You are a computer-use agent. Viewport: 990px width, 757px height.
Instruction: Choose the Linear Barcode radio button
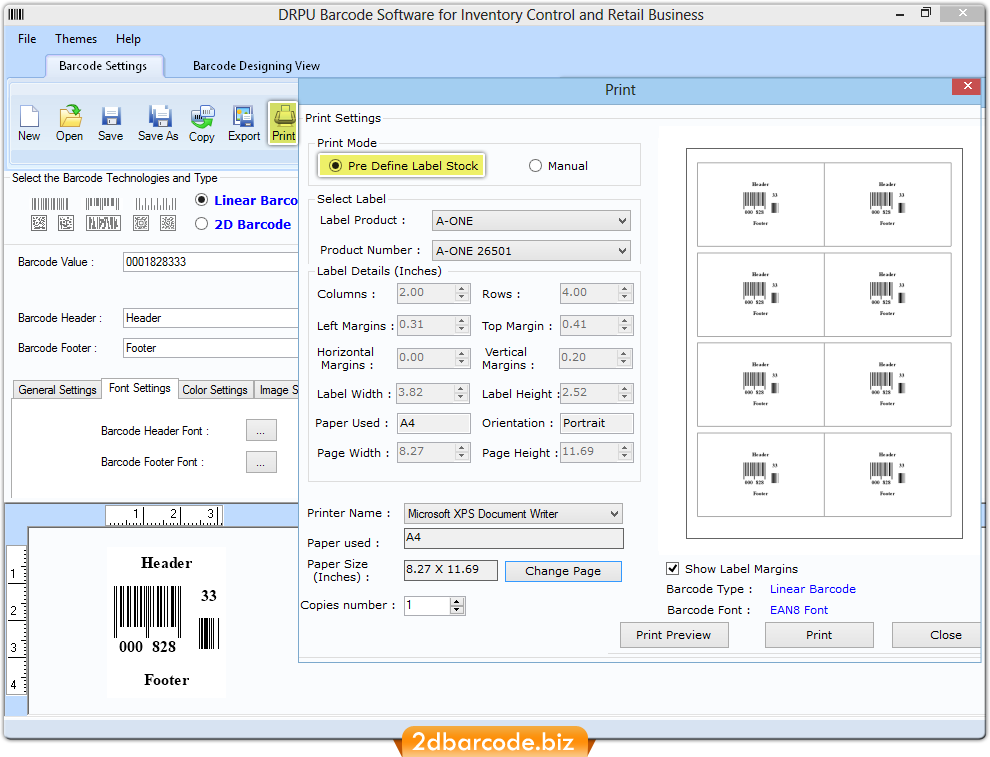click(x=201, y=200)
